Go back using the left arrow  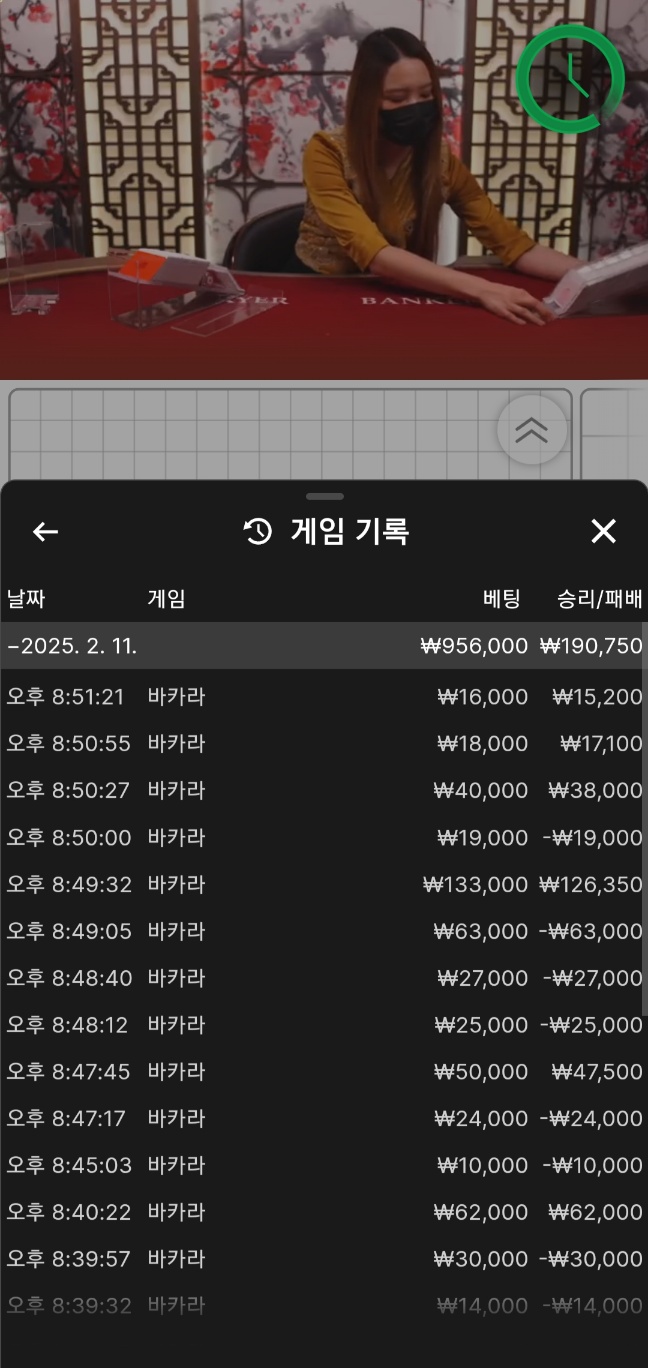tap(45, 532)
